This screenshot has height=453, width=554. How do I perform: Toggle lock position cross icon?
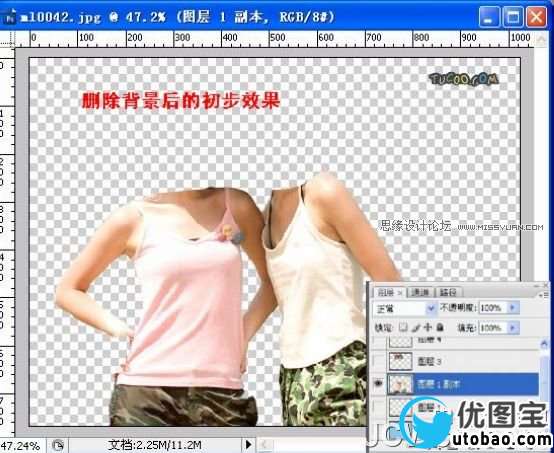point(428,328)
